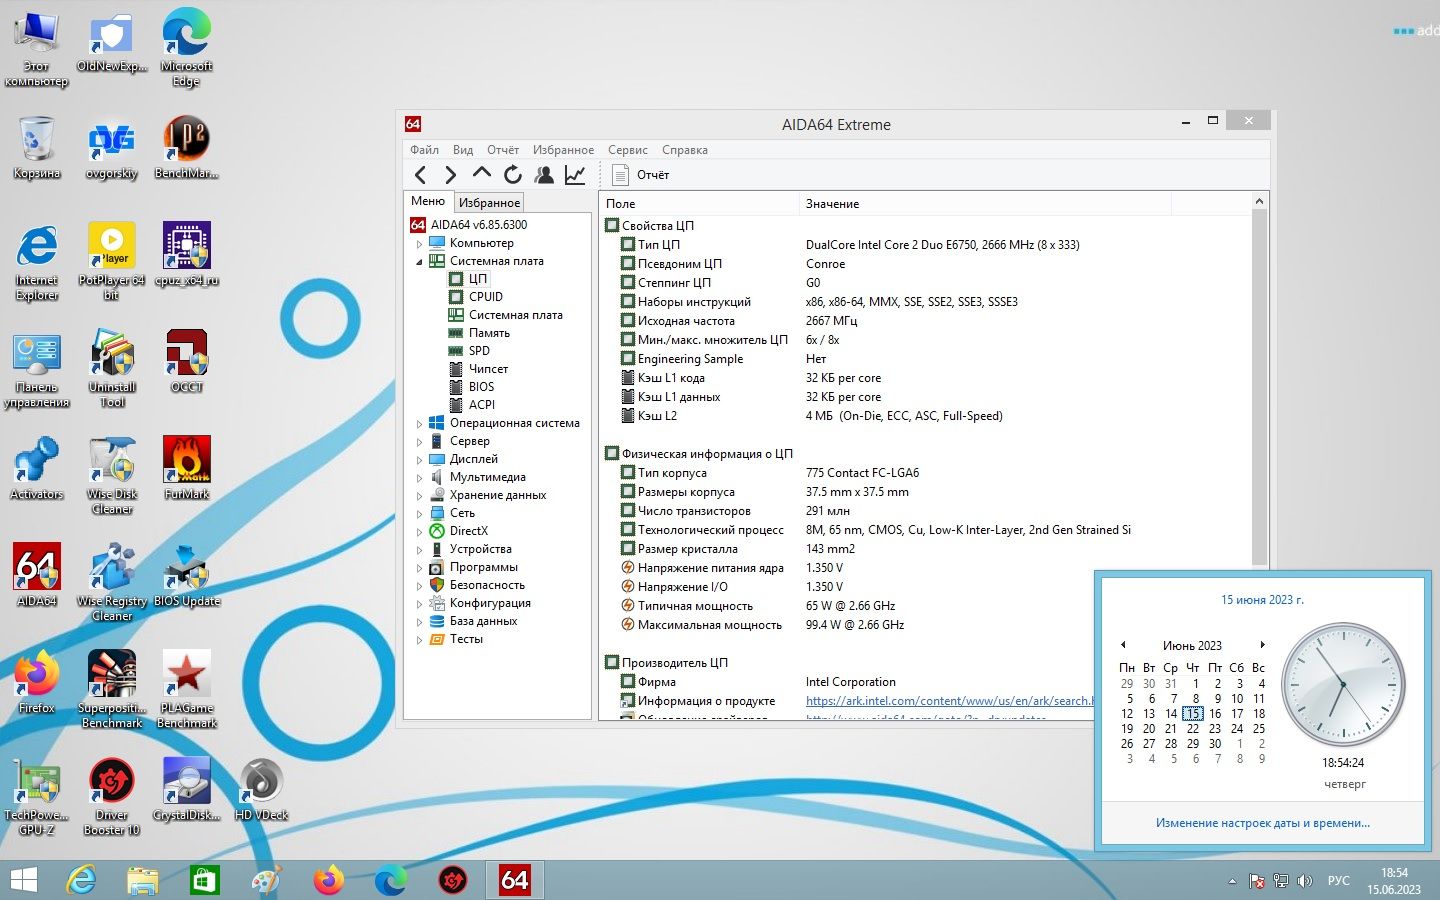Click the vertical scrollbar up arrow

tap(1260, 202)
